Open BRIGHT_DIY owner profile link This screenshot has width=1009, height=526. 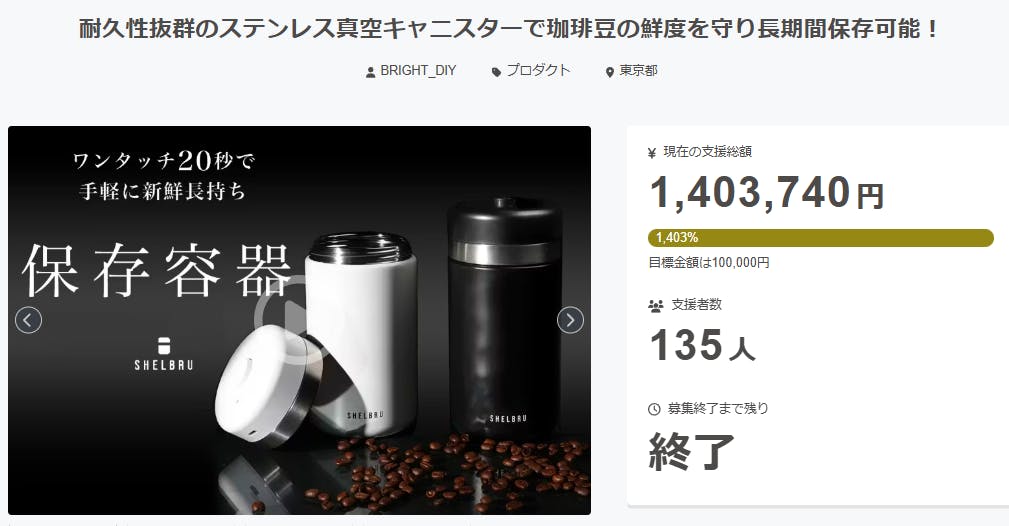coord(418,71)
